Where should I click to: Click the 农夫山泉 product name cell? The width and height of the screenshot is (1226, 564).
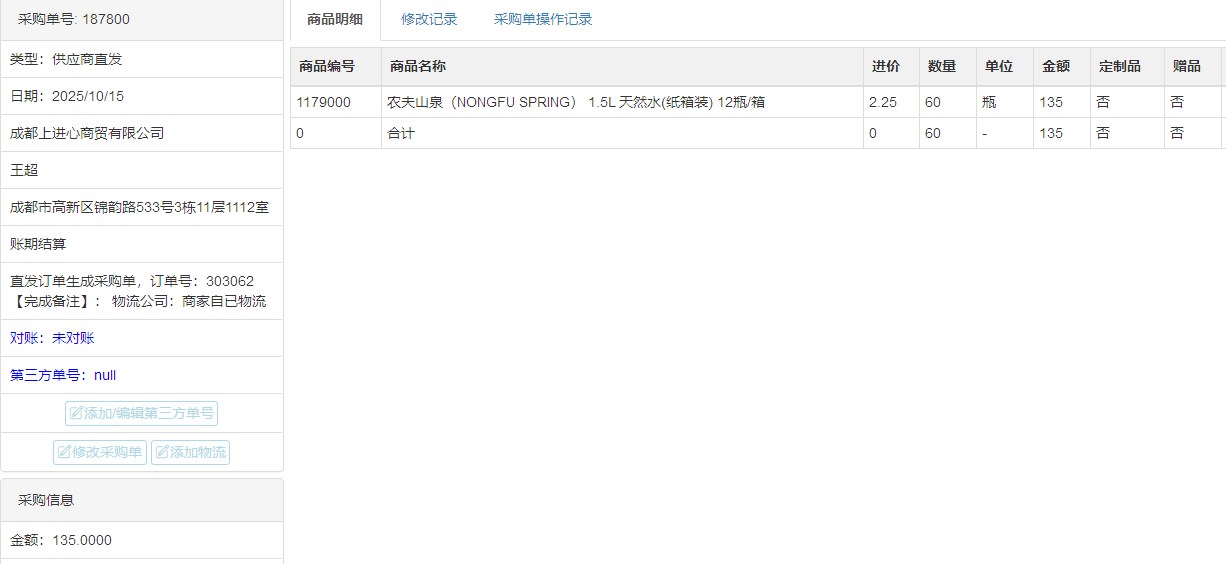(576, 102)
